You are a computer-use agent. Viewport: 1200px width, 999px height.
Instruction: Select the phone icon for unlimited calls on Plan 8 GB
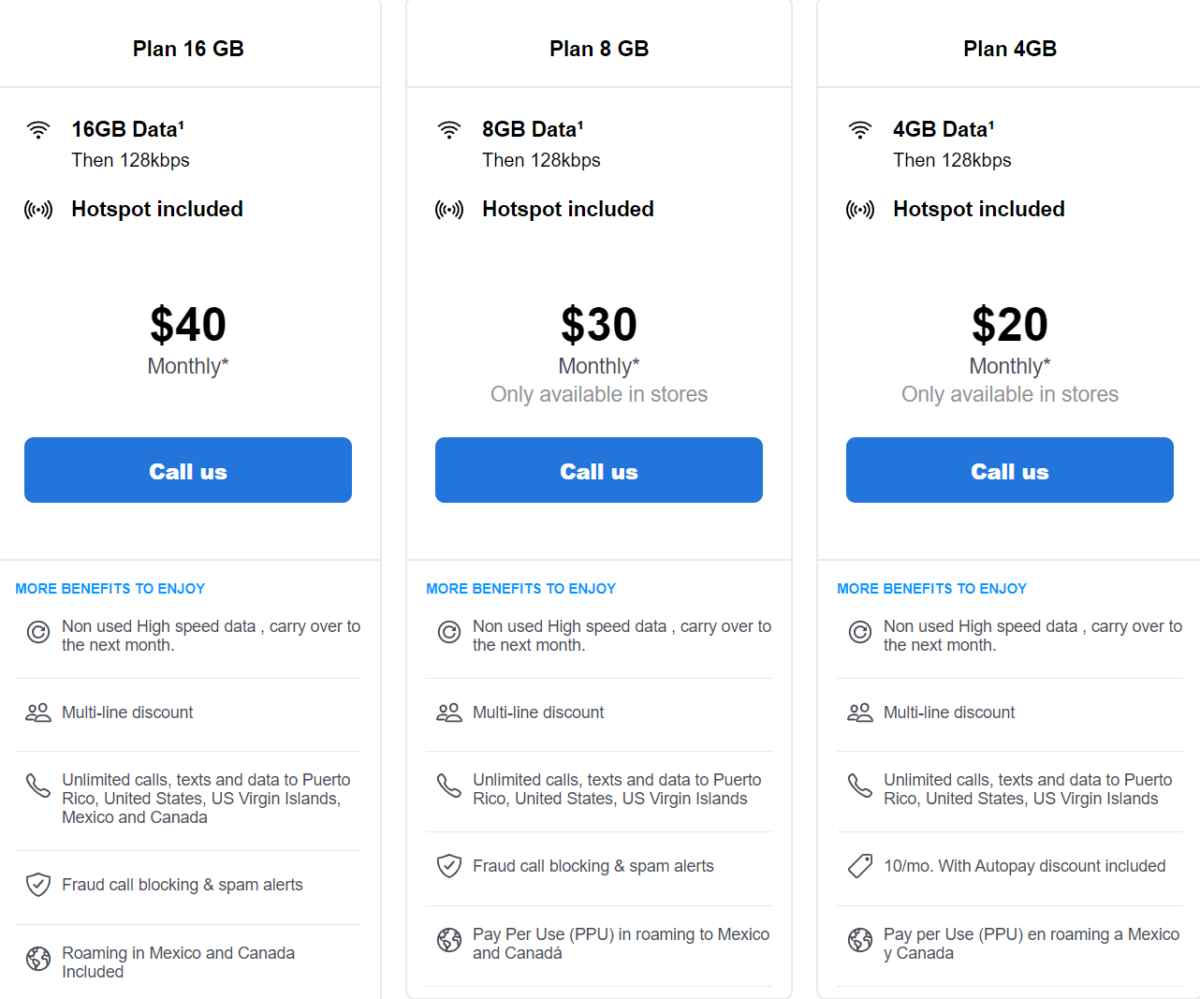[x=449, y=786]
